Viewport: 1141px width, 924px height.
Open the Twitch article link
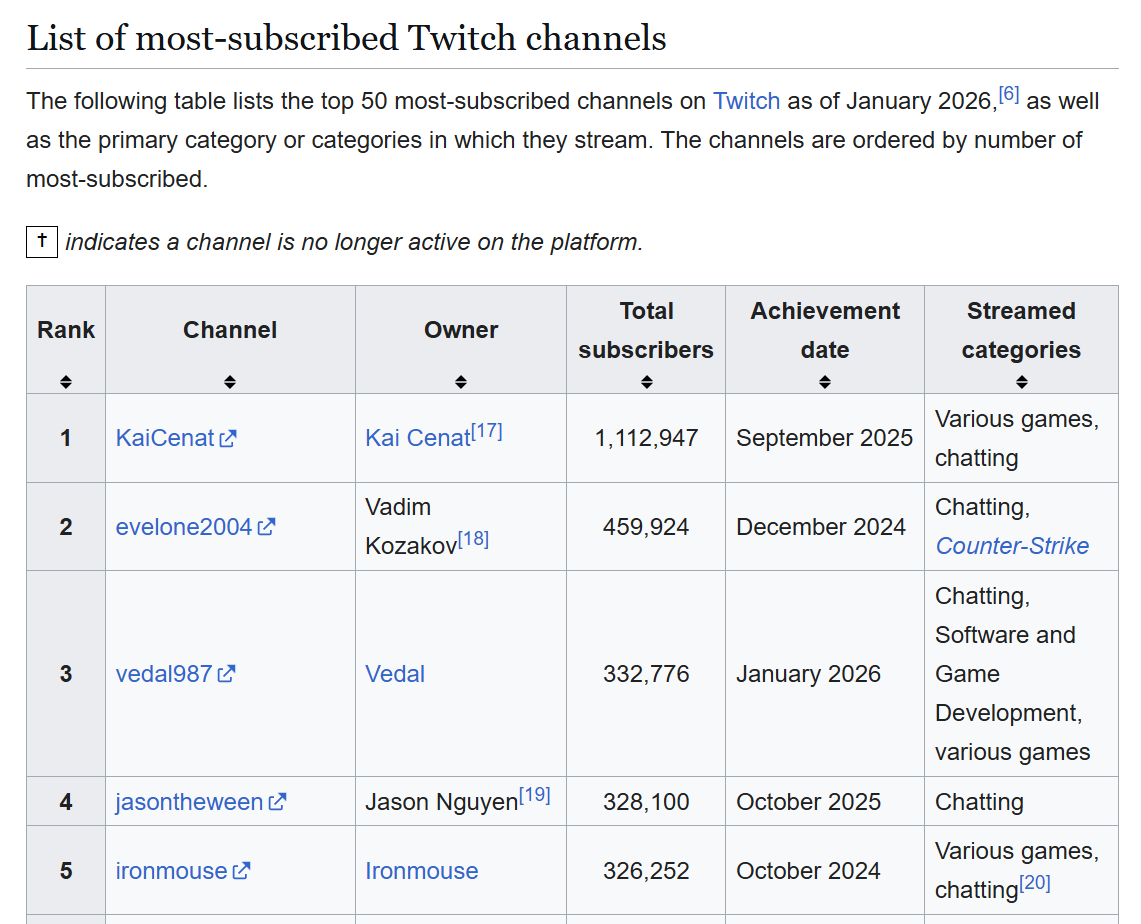(x=746, y=100)
